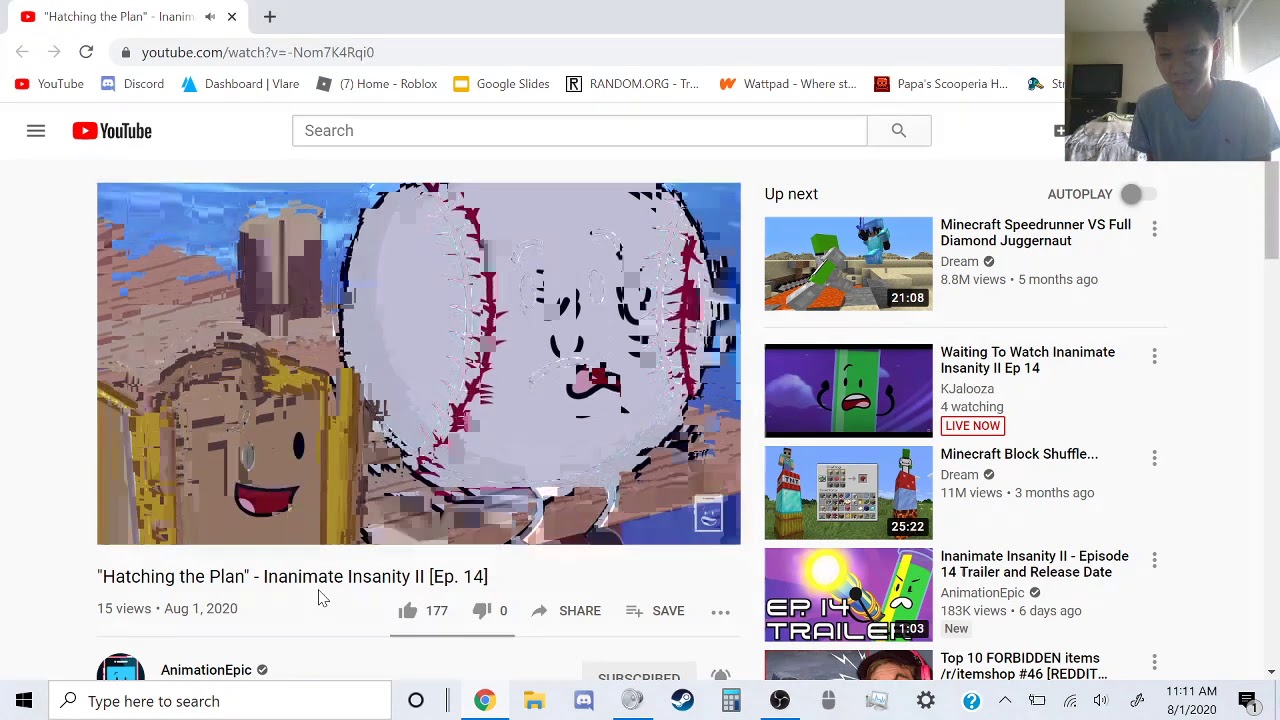Viewport: 1280px width, 720px height.
Task: Open the blue Get Help taskbar icon
Action: pyautogui.click(x=972, y=701)
